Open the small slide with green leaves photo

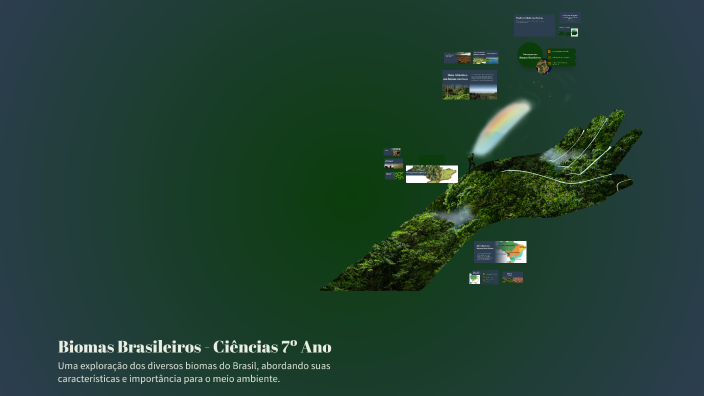pyautogui.click(x=394, y=176)
